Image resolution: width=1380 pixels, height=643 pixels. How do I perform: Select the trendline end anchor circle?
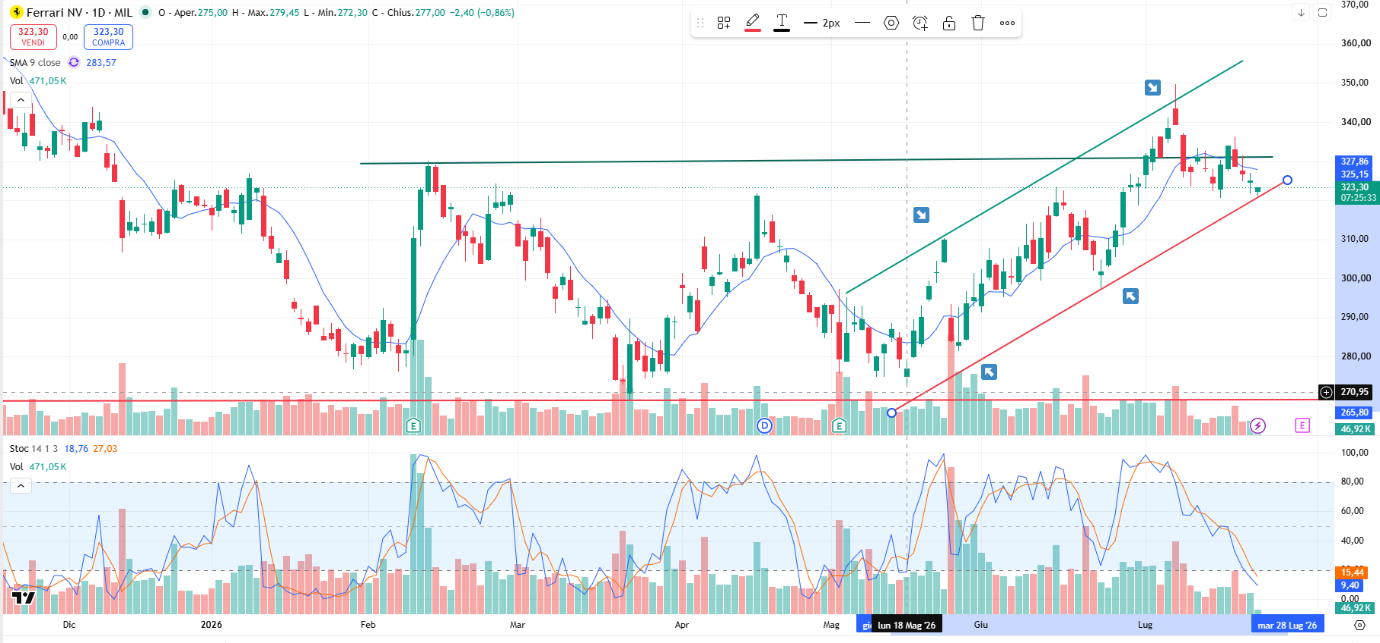[1287, 180]
